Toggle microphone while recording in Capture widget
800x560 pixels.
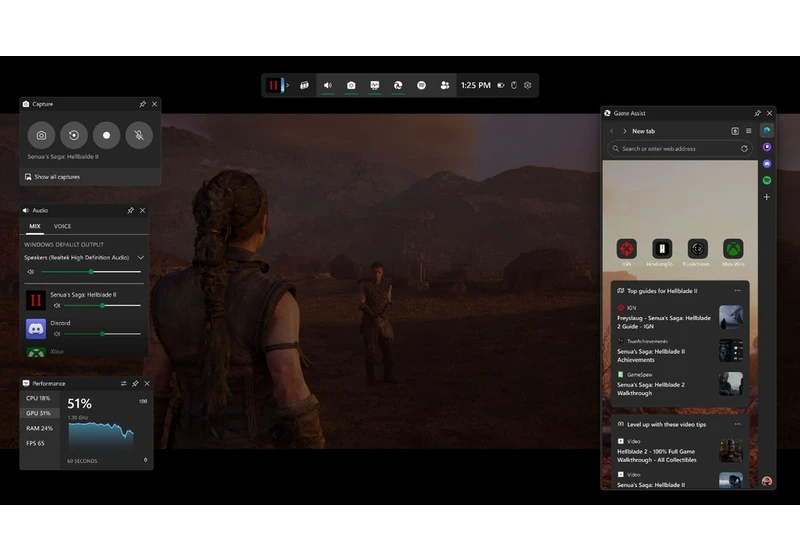tap(139, 135)
